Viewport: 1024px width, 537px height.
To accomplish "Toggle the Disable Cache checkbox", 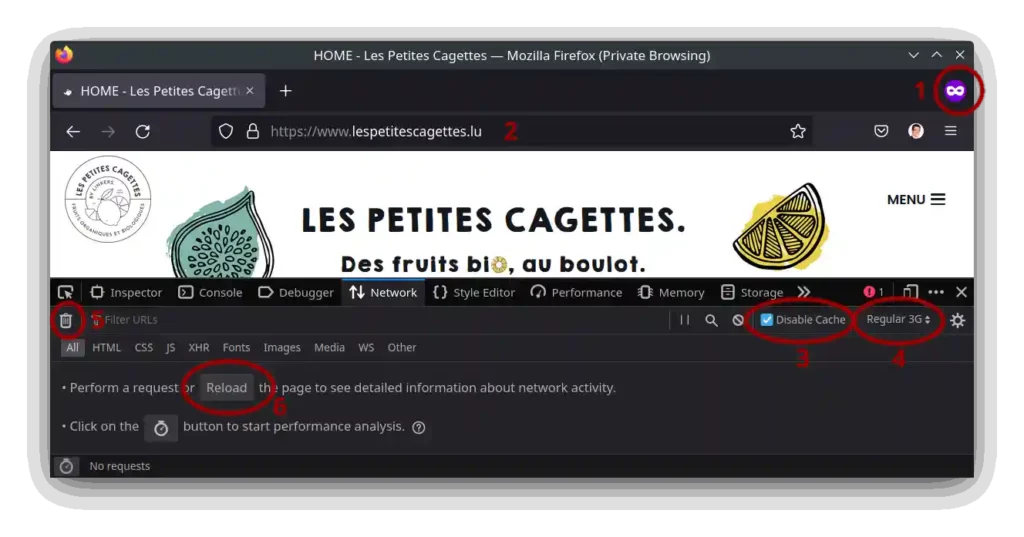I will (x=767, y=320).
